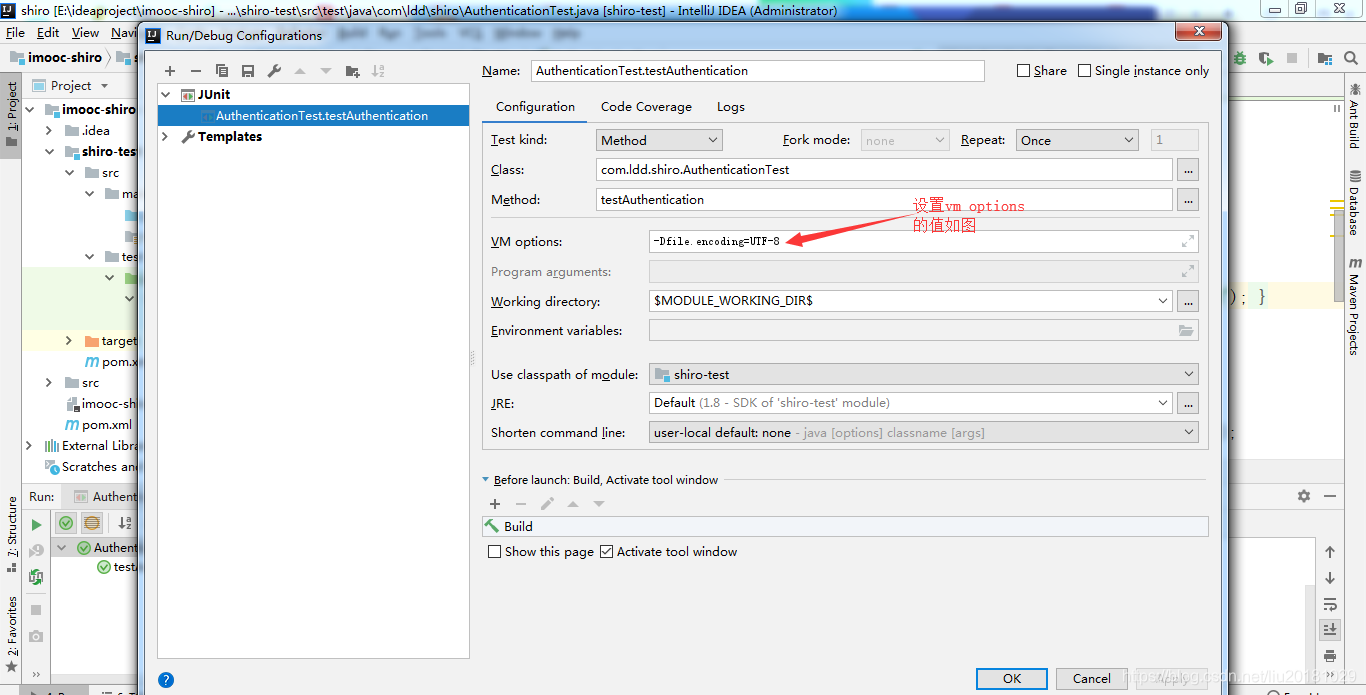Open Working directory dropdown arrow
The height and width of the screenshot is (695, 1366).
pos(1162,301)
